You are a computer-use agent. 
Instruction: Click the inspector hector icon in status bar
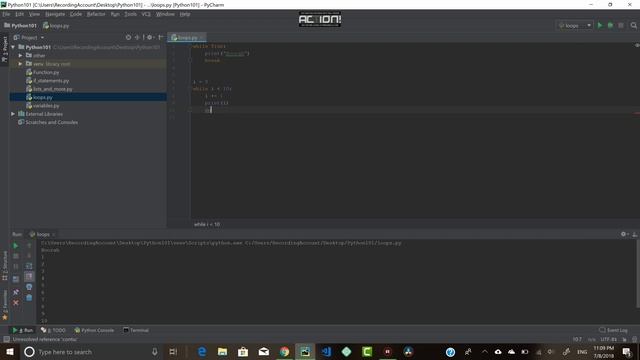634,339
